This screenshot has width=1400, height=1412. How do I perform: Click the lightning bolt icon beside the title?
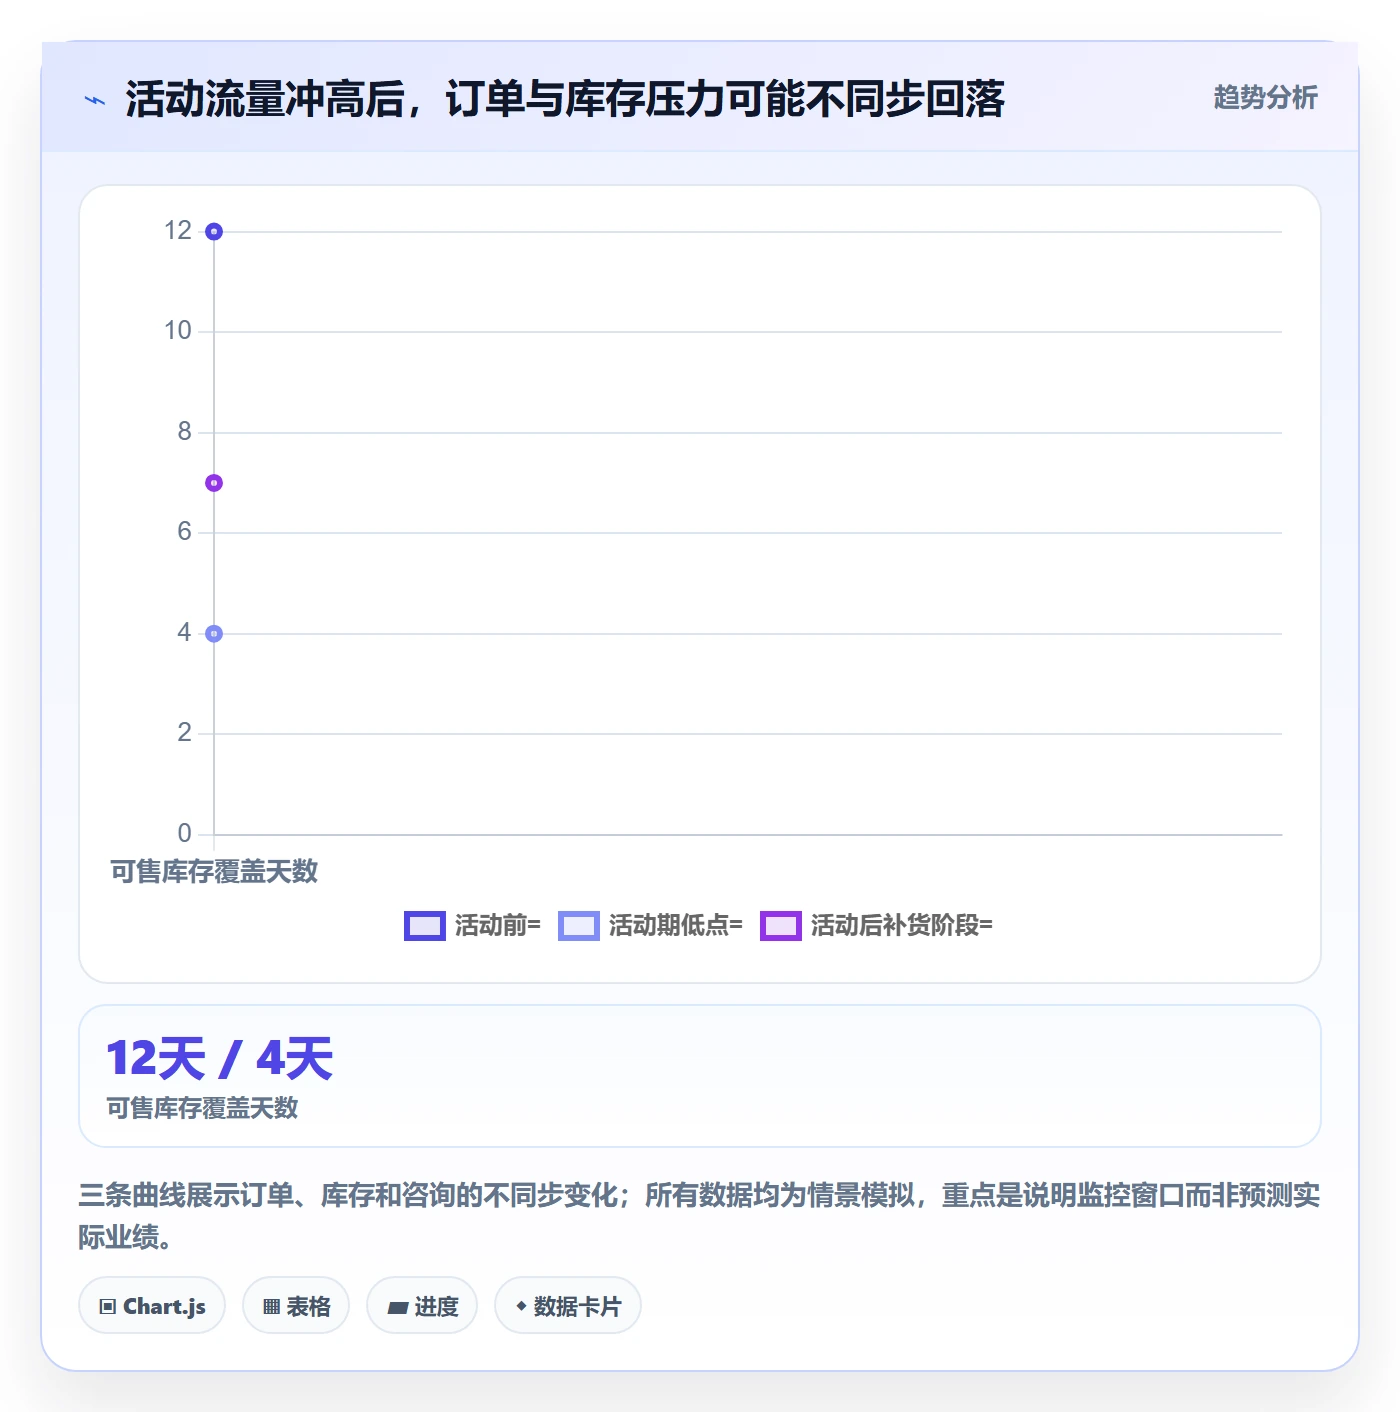[x=95, y=100]
